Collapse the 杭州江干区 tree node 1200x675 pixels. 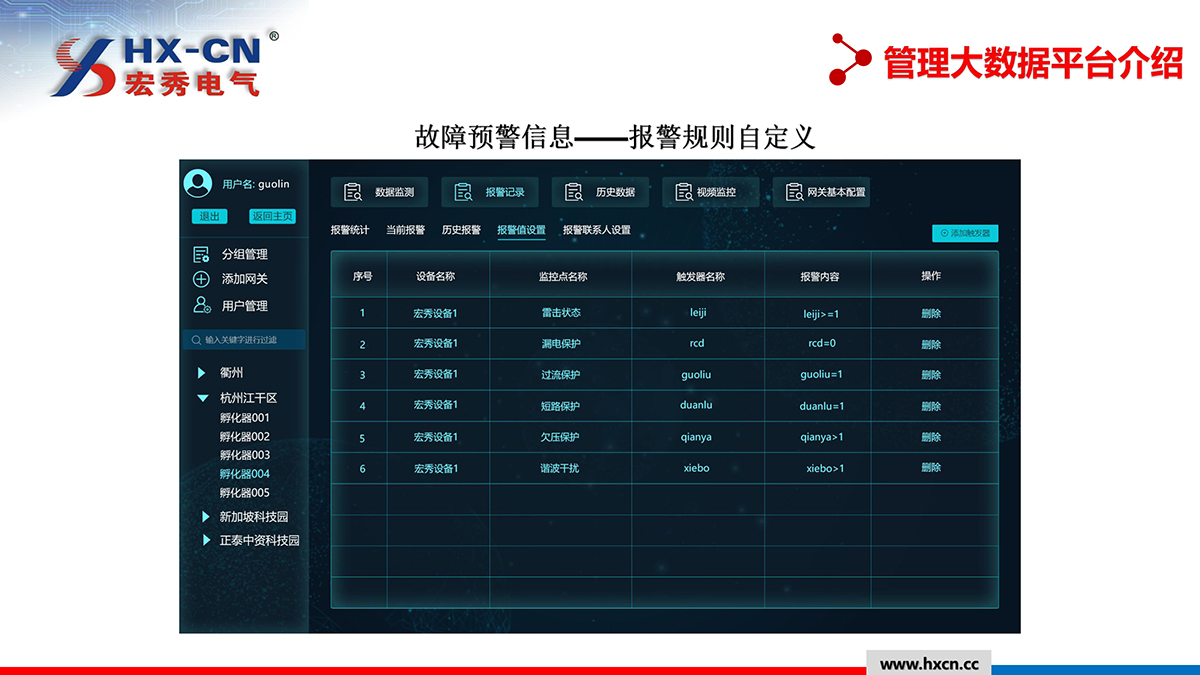click(x=202, y=398)
